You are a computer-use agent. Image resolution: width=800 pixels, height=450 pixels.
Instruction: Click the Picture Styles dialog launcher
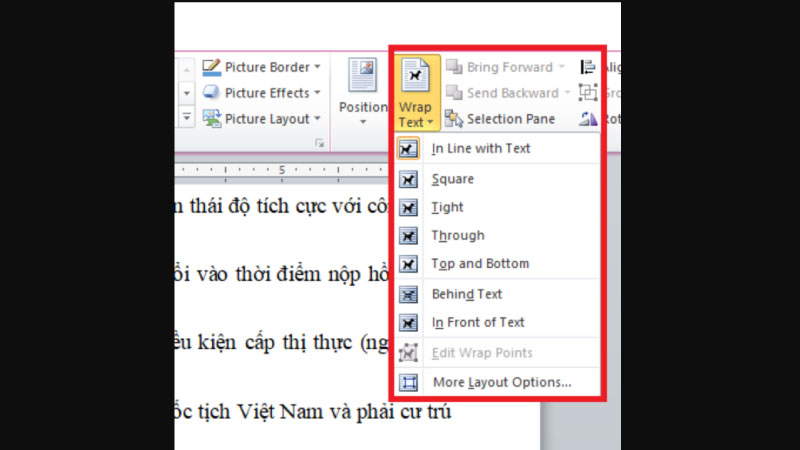tap(320, 144)
